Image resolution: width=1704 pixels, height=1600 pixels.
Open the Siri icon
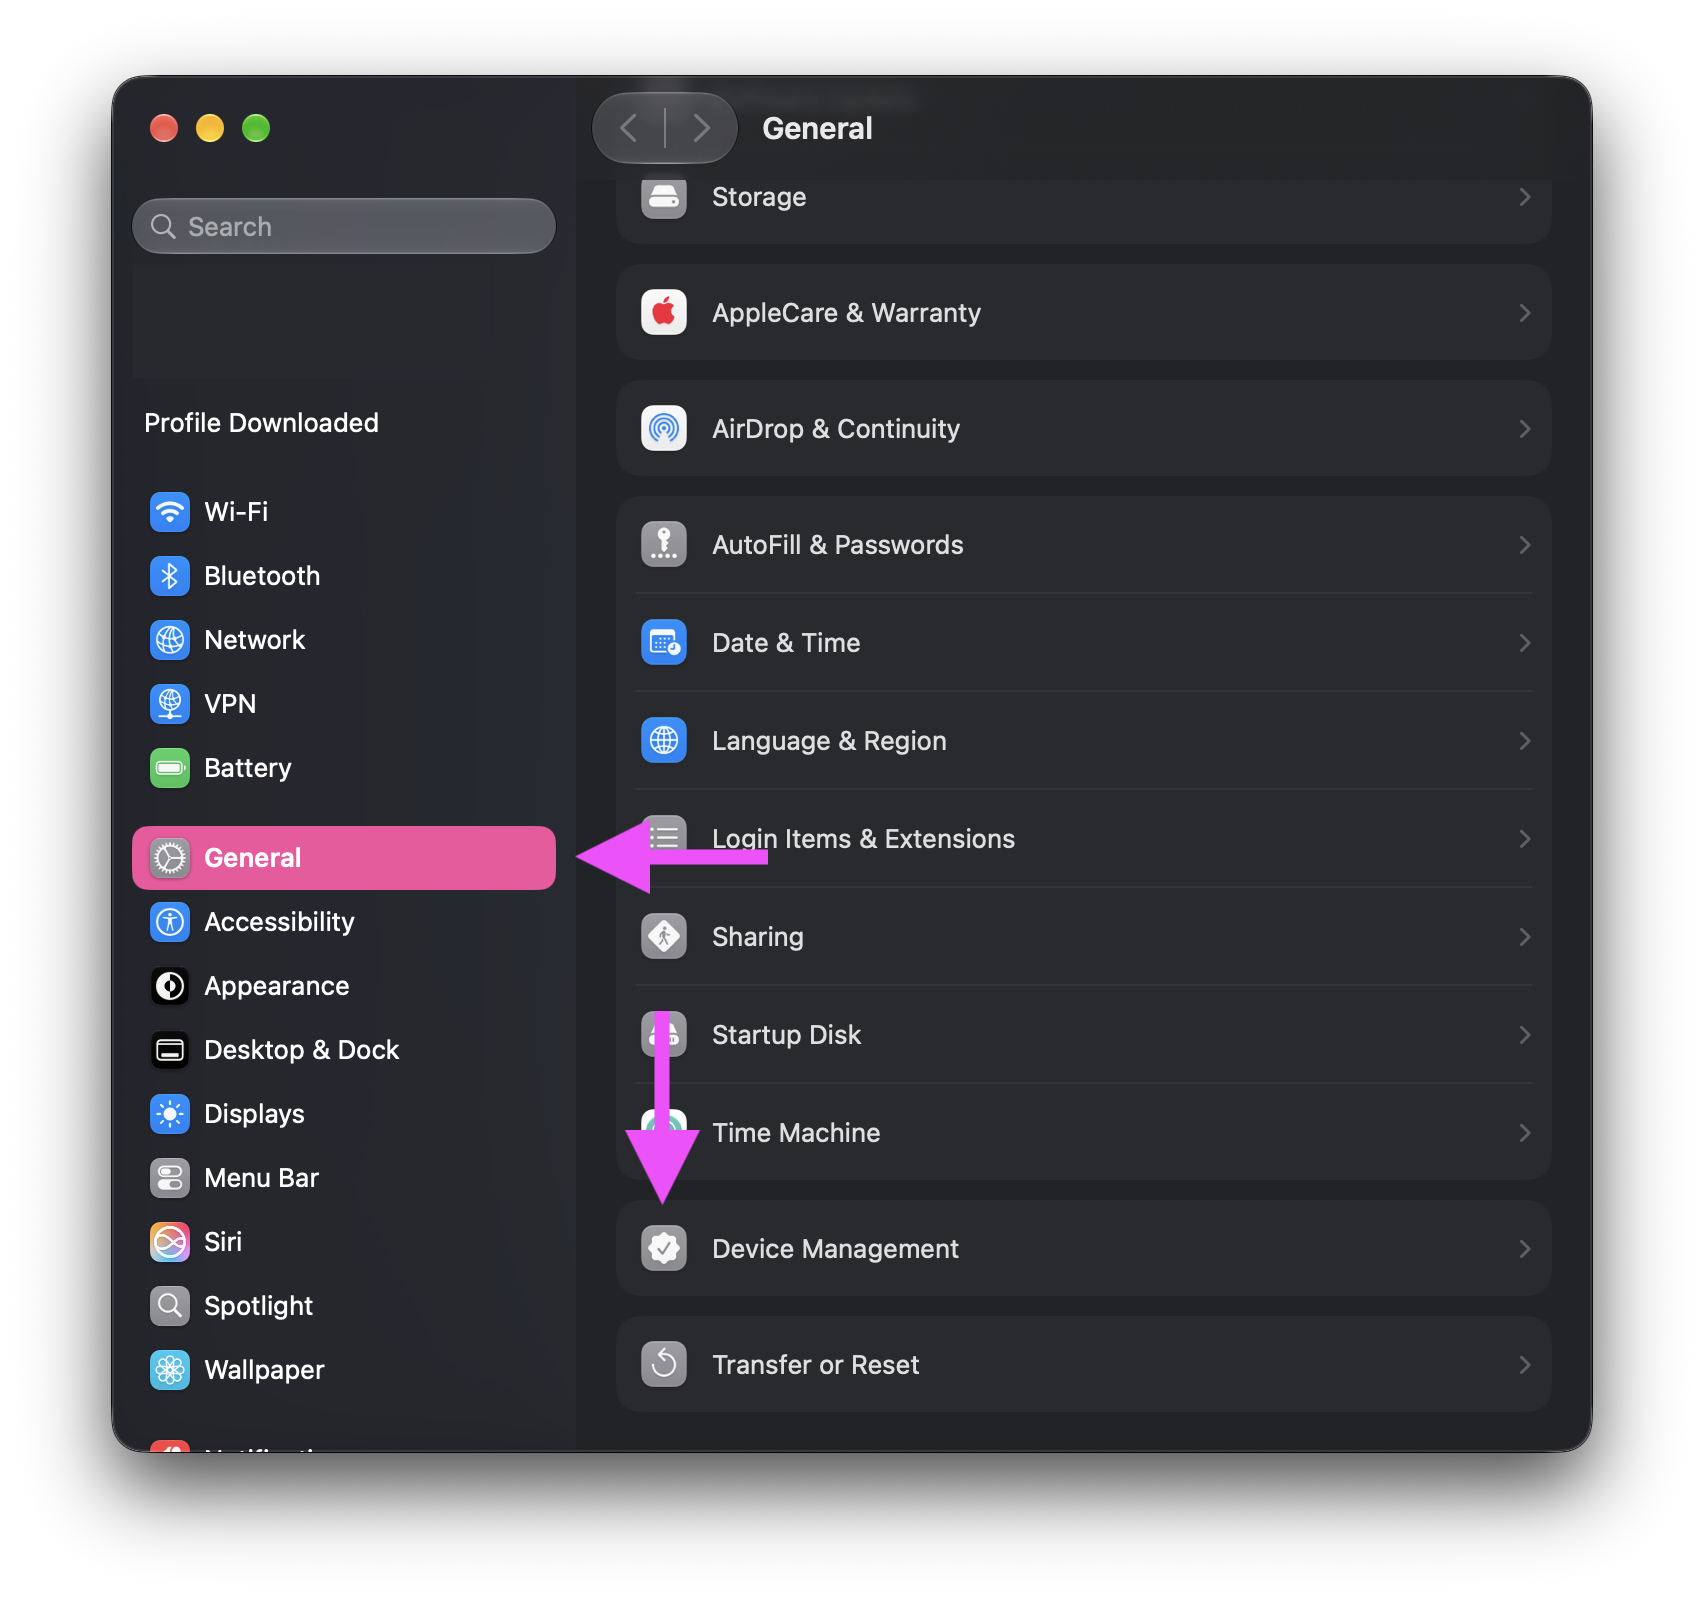(x=170, y=1242)
